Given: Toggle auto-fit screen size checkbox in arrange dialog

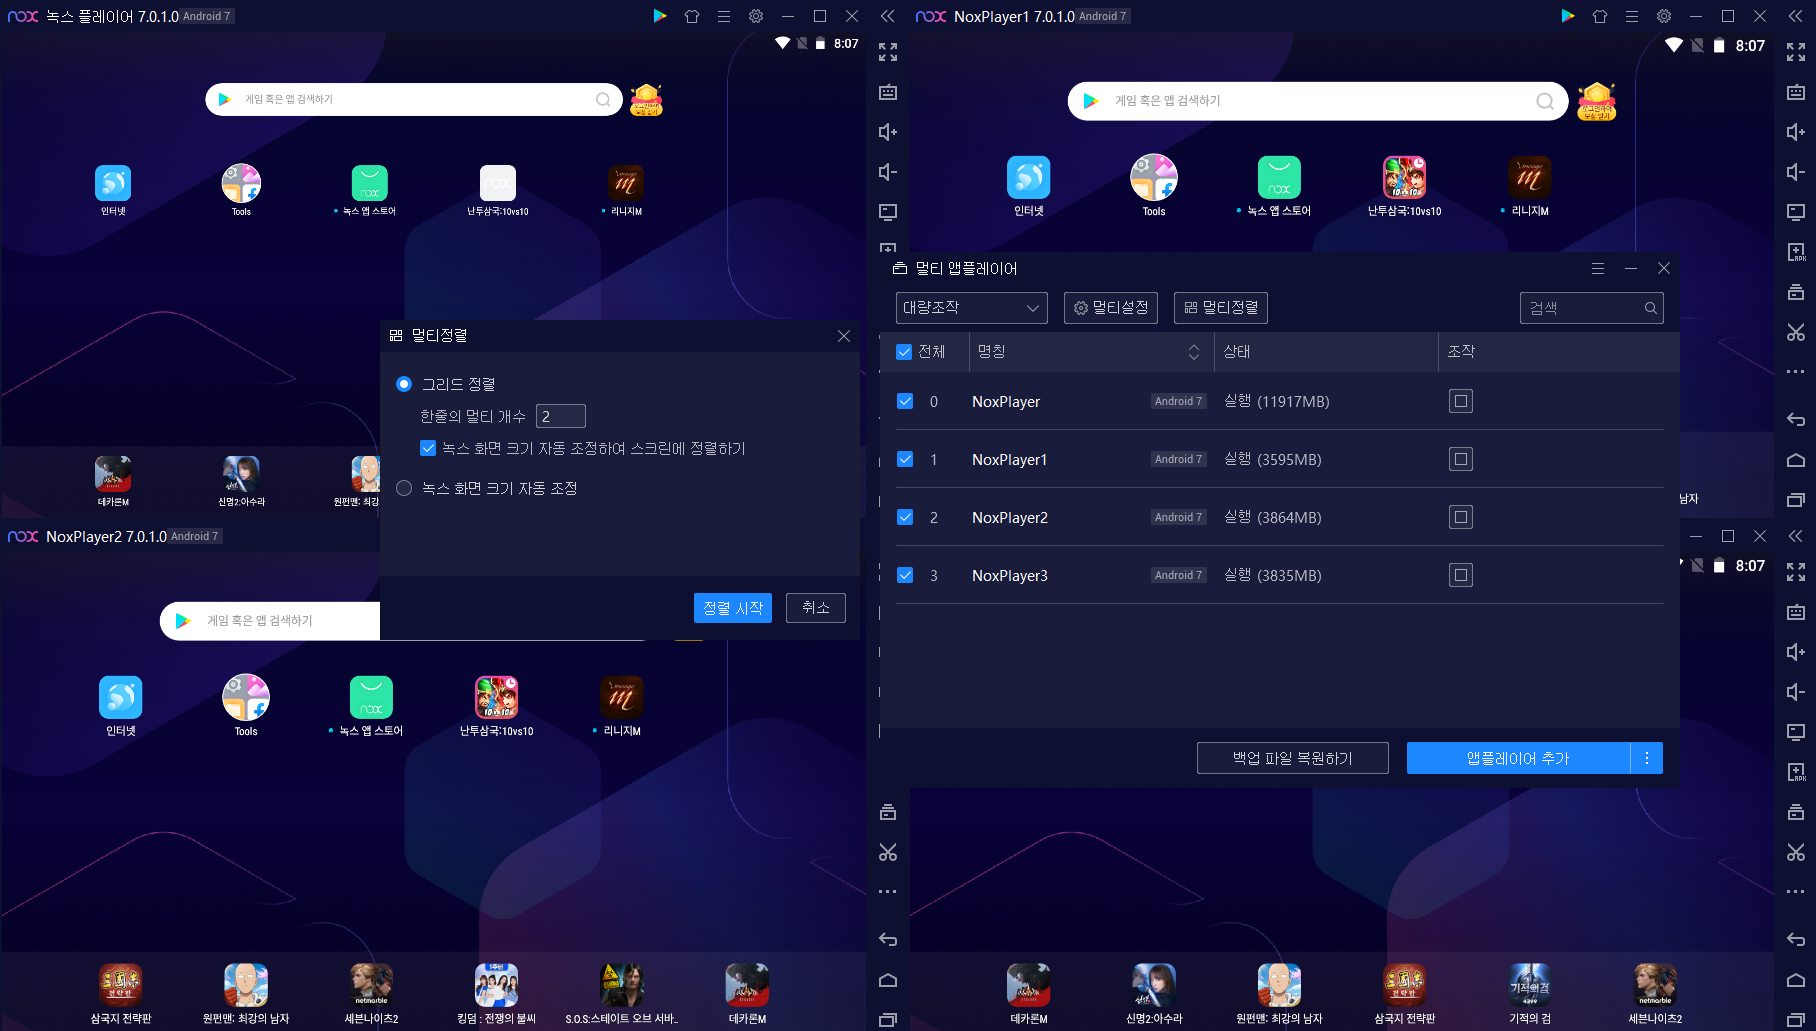Looking at the screenshot, I should point(428,448).
